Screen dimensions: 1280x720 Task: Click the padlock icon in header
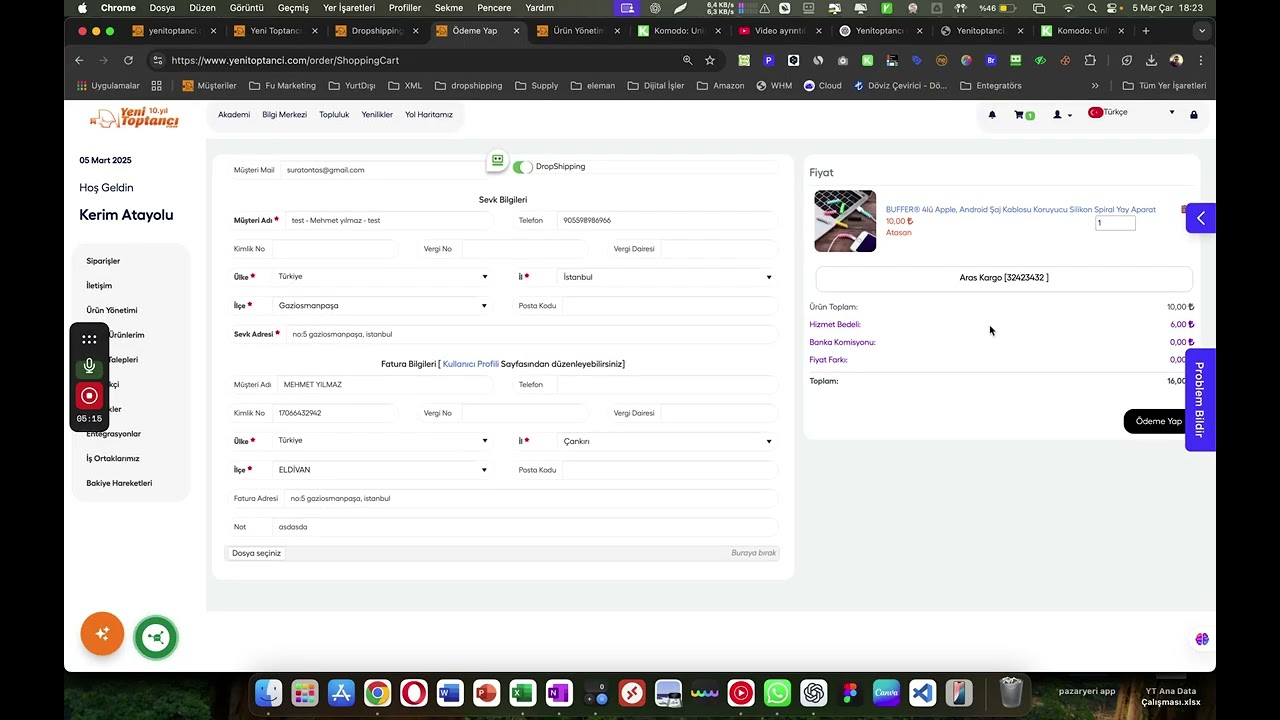pos(1193,115)
